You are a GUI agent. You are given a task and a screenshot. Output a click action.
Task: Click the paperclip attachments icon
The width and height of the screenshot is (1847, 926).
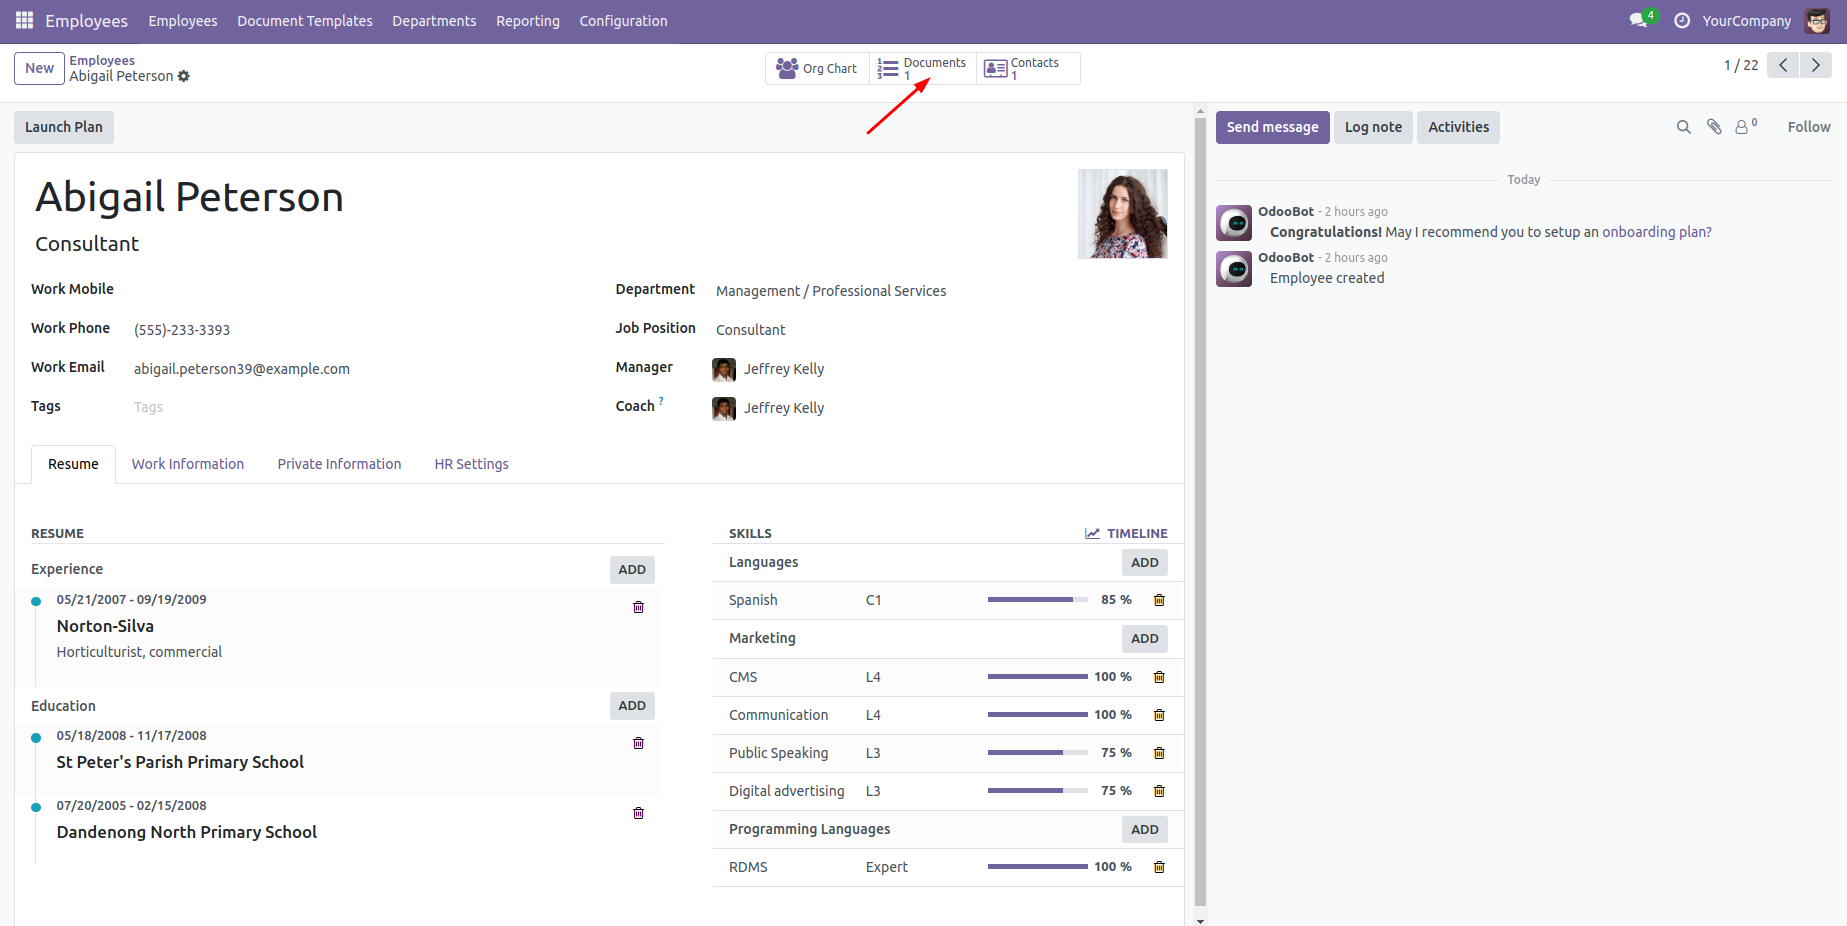point(1714,127)
